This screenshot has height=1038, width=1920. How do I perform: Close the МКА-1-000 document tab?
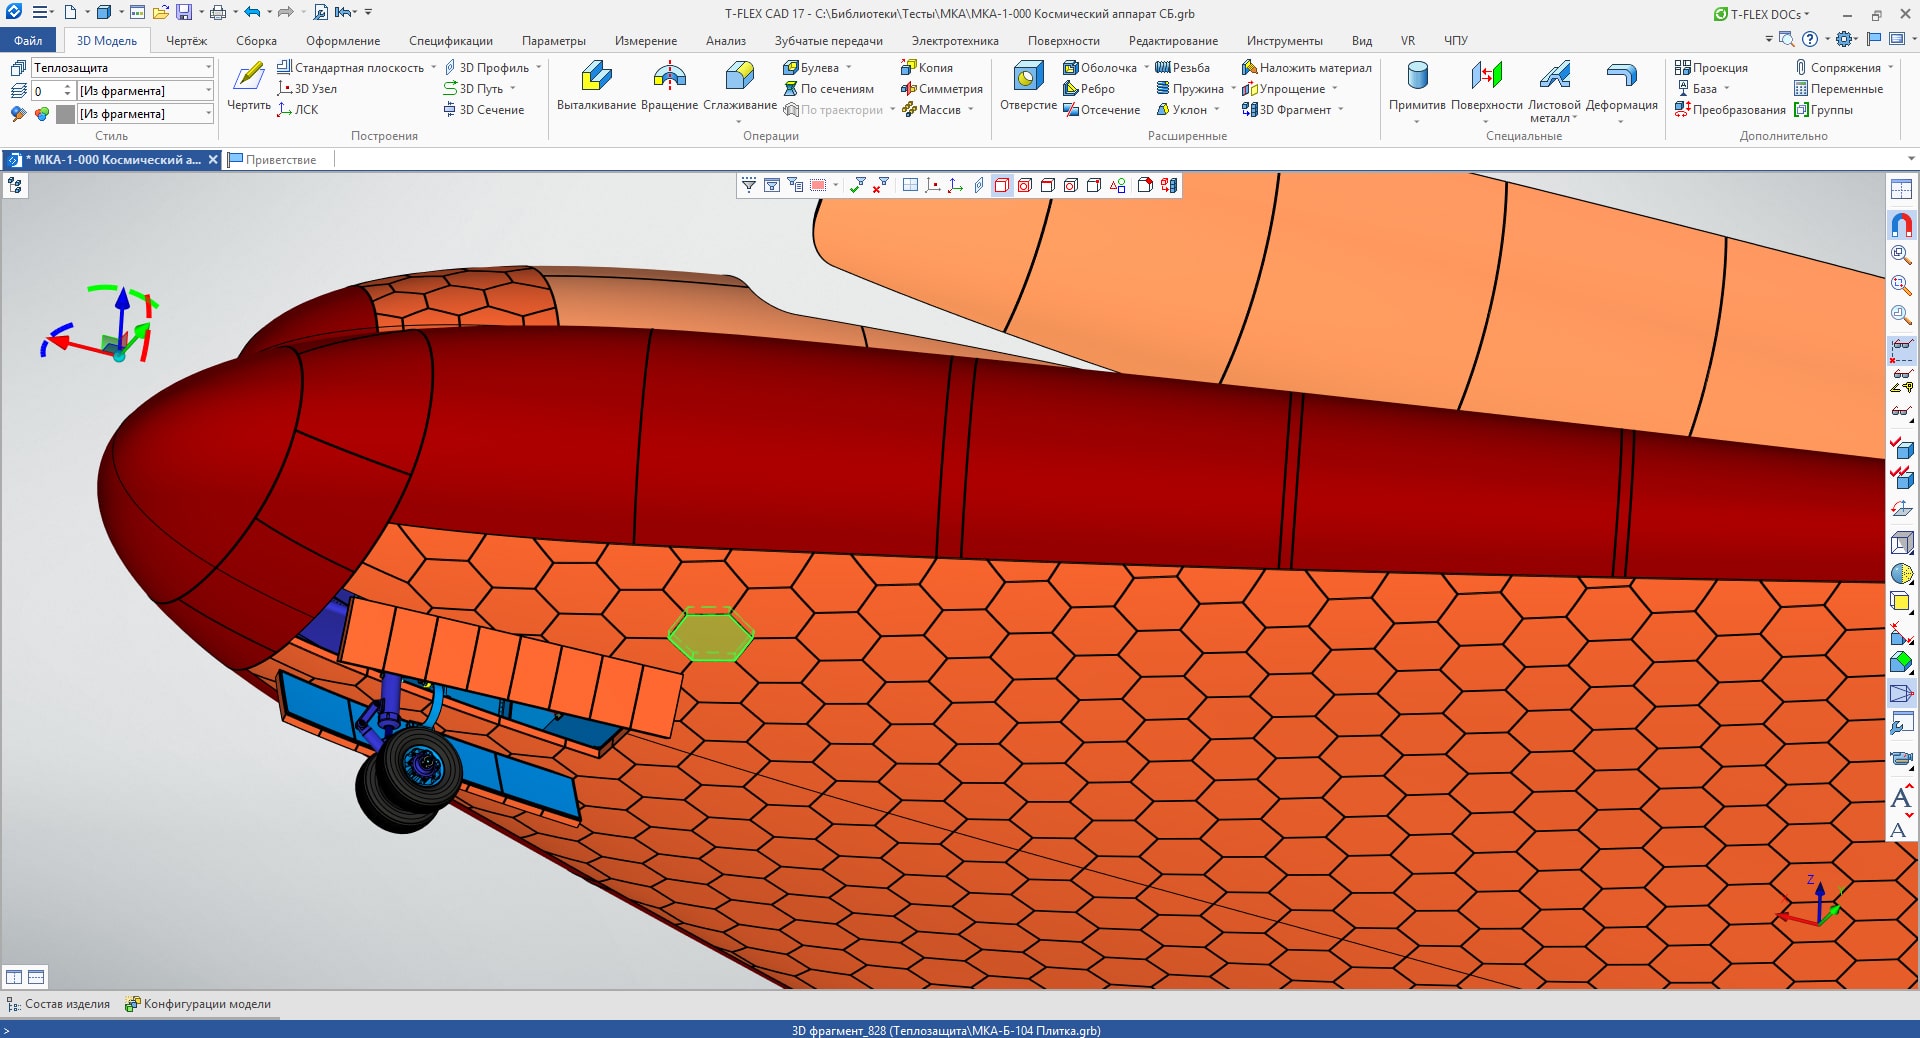(x=213, y=160)
